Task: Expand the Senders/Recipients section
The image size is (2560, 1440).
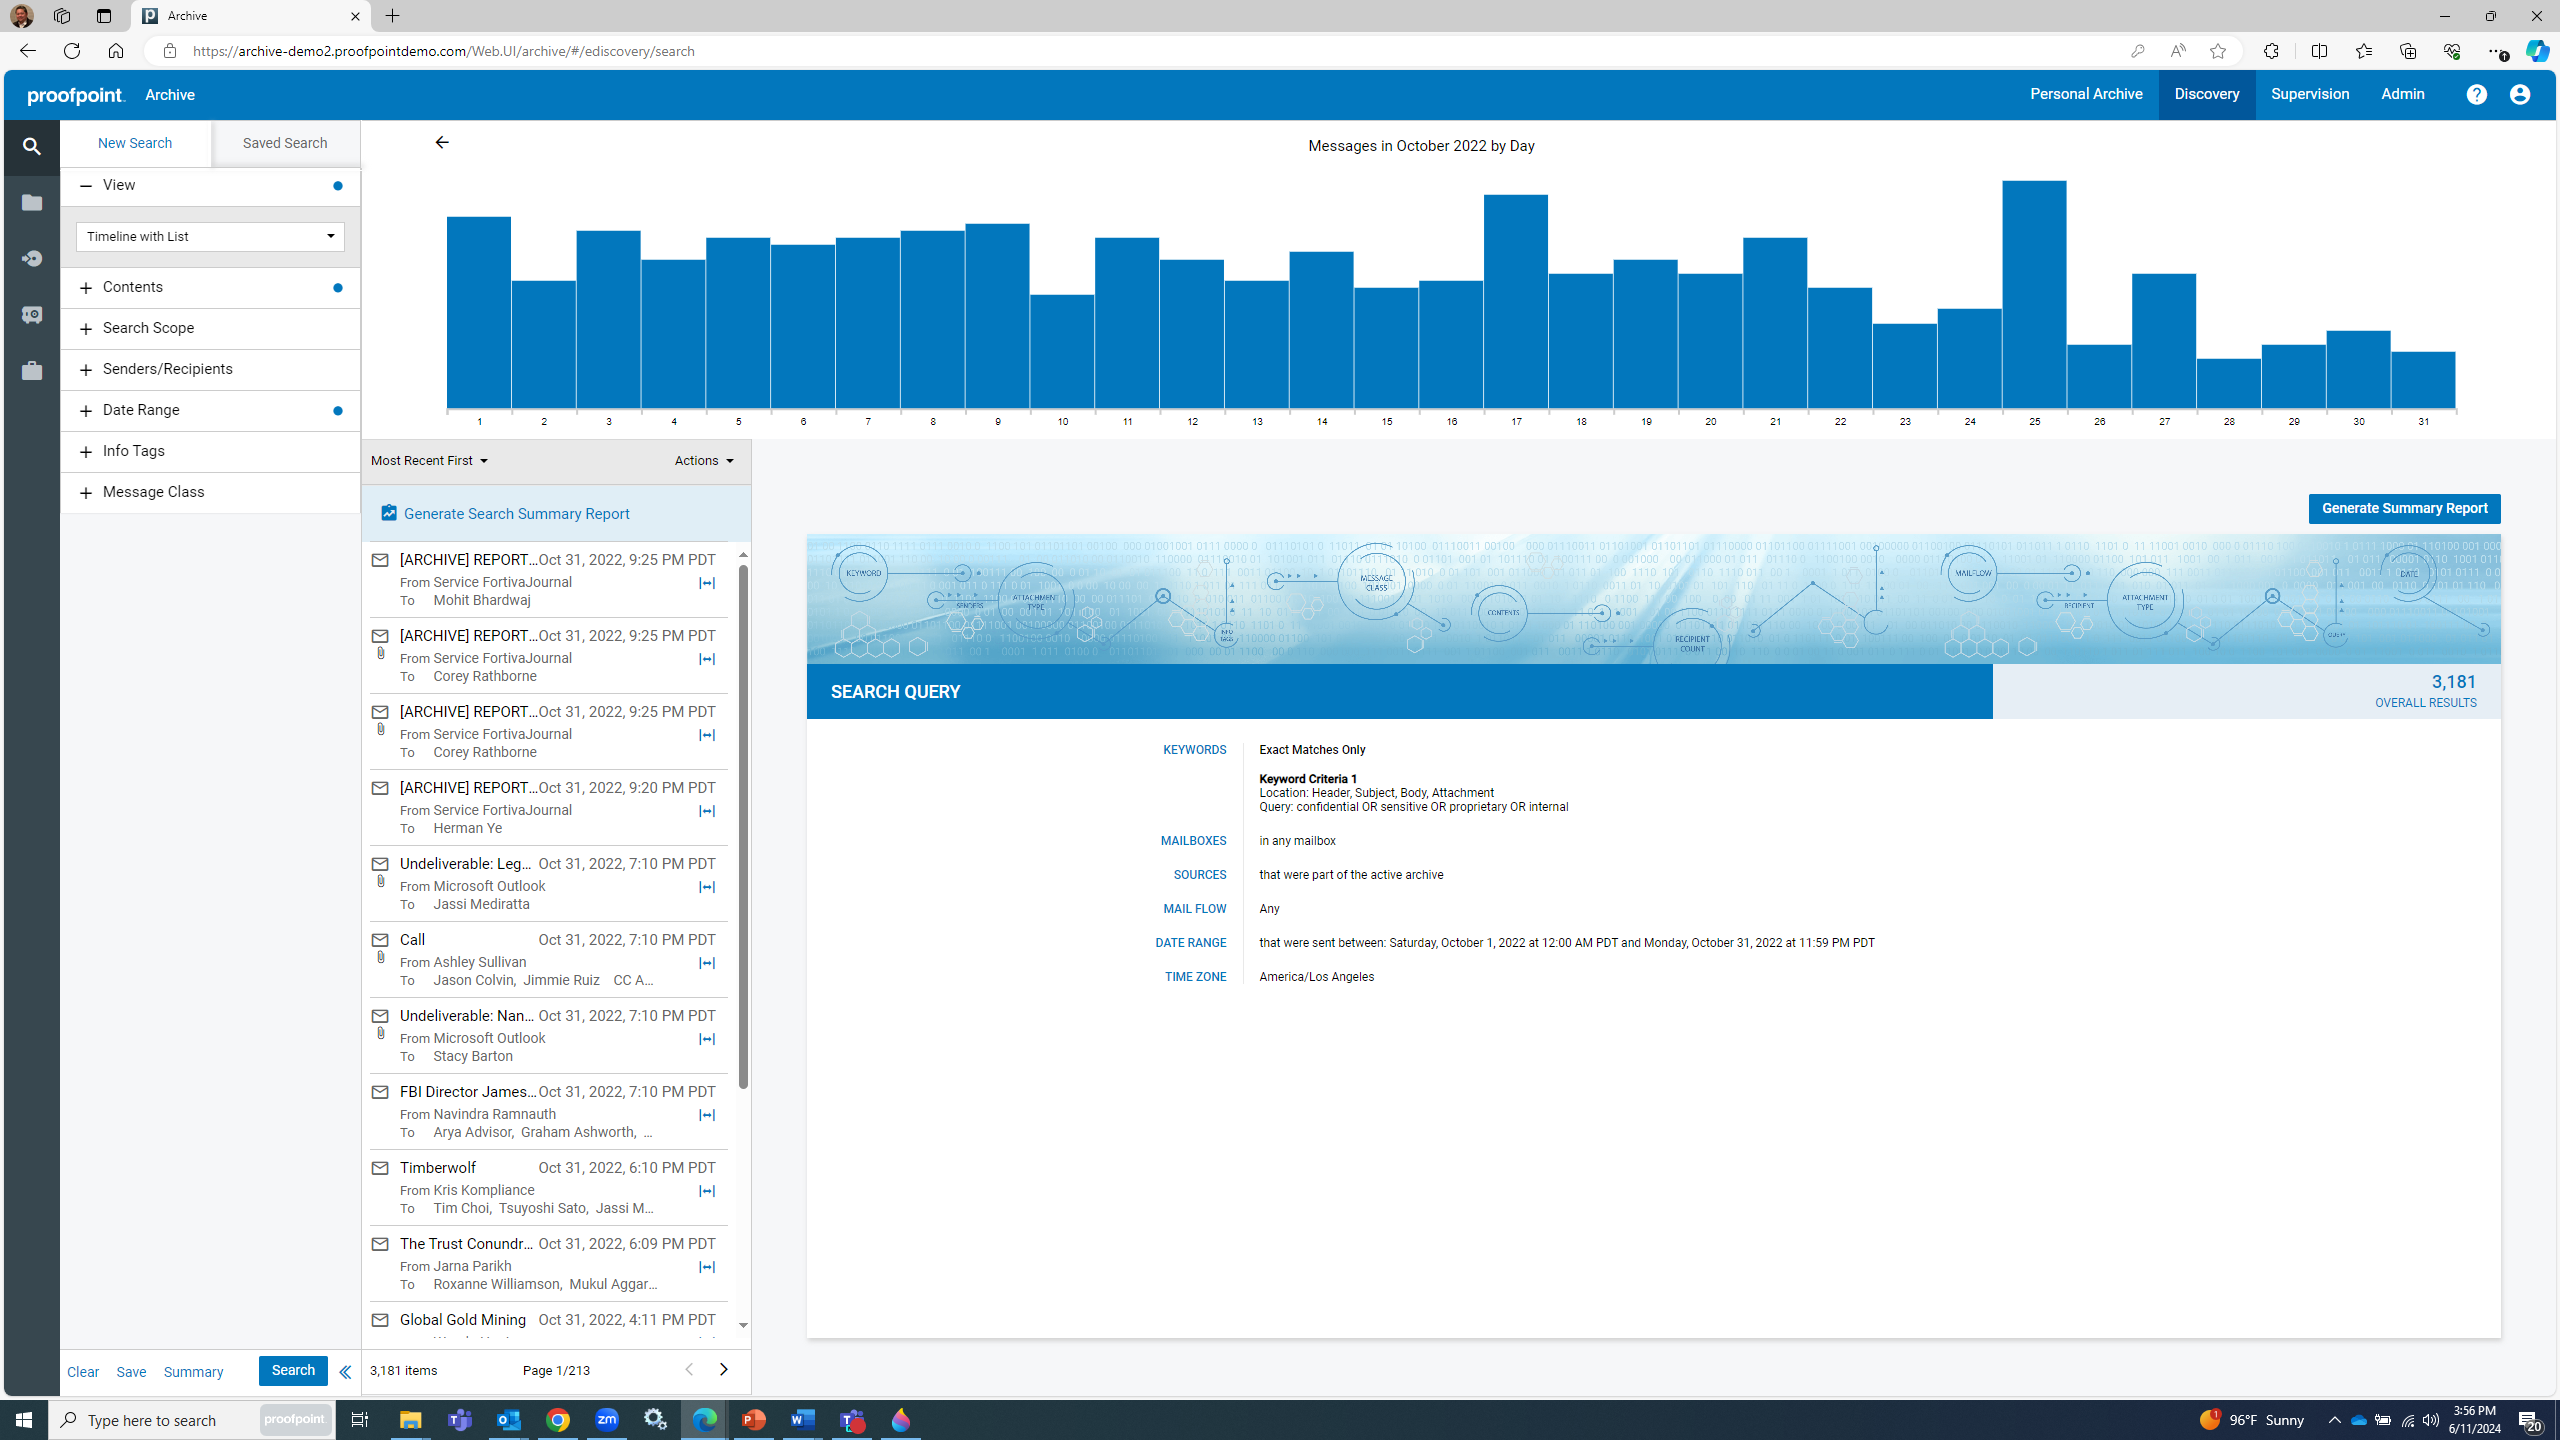Action: 86,369
